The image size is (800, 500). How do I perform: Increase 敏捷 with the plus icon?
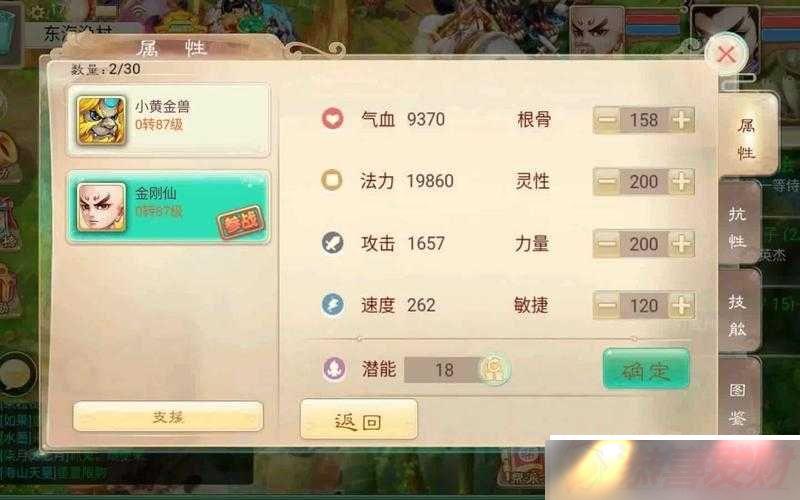pyautogui.click(x=681, y=306)
